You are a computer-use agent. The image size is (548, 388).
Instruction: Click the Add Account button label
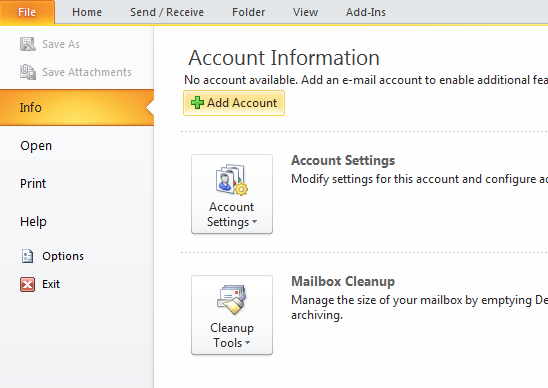(x=242, y=103)
